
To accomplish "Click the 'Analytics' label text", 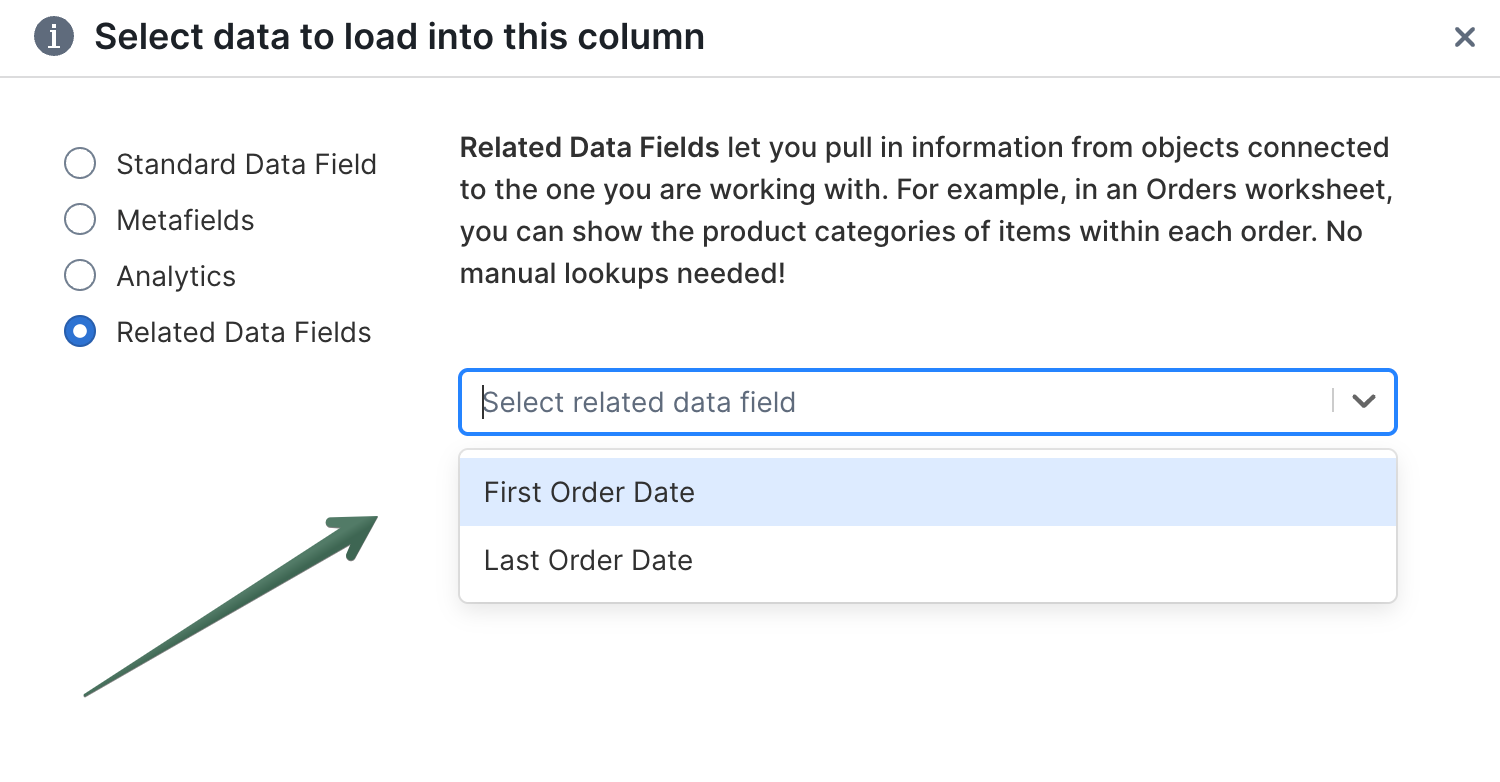I will tap(176, 276).
